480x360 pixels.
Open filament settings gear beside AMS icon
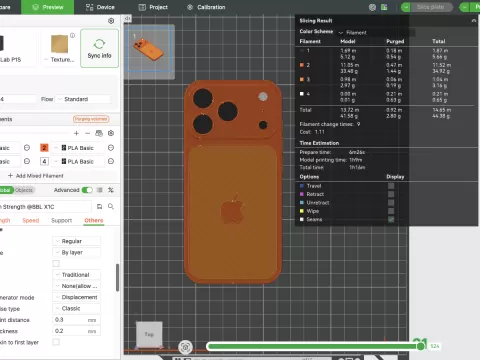(x=111, y=133)
